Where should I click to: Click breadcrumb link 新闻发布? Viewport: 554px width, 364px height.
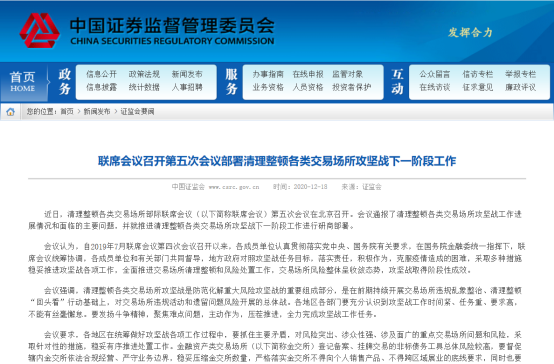click(x=97, y=112)
